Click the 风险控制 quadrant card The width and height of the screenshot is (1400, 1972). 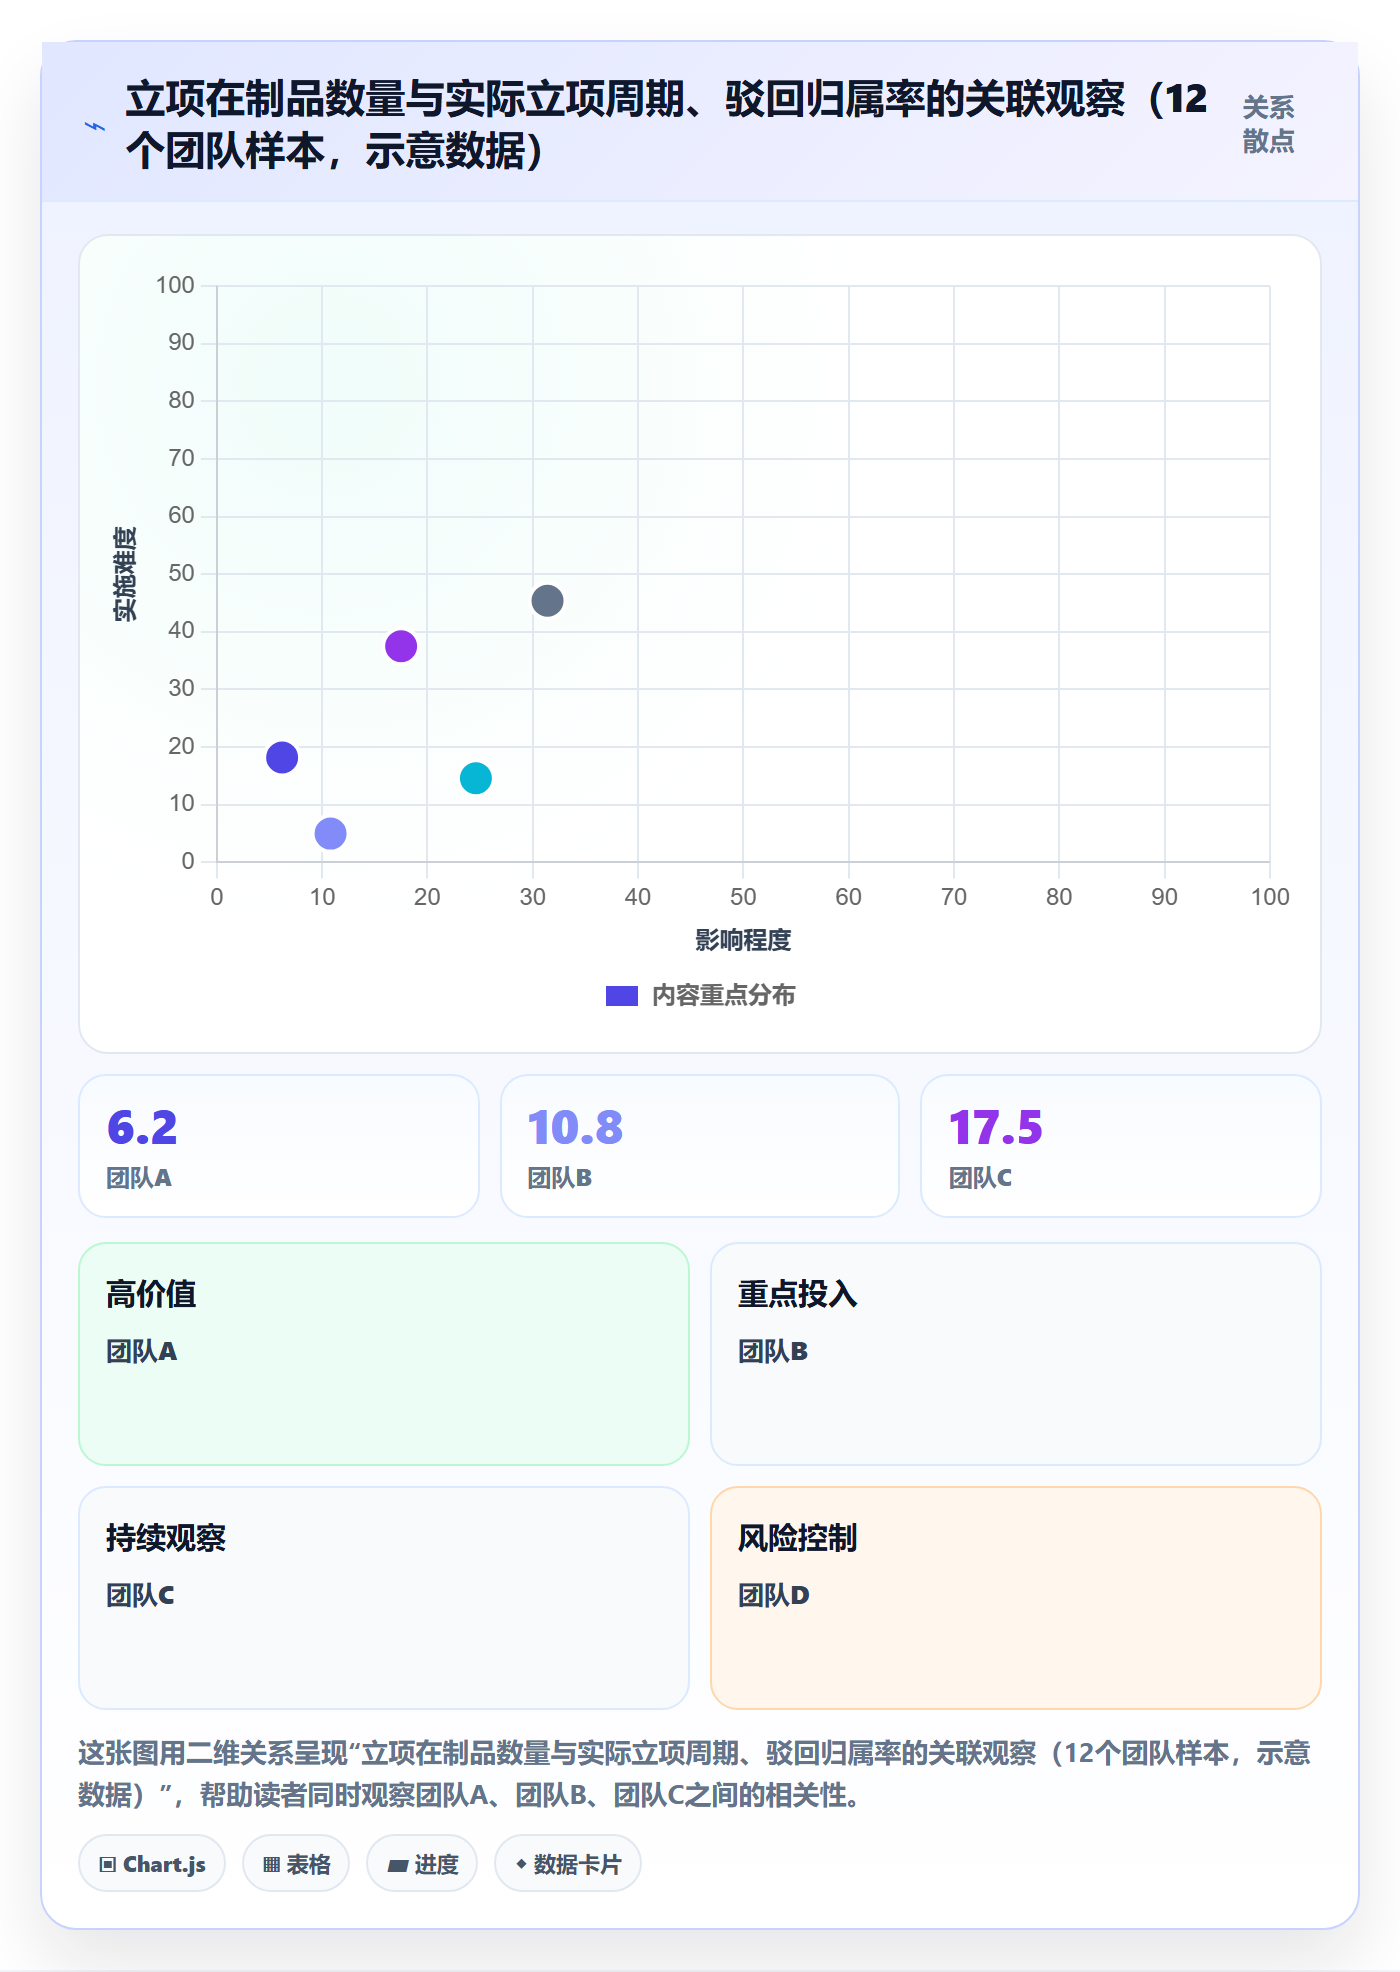click(1016, 1598)
